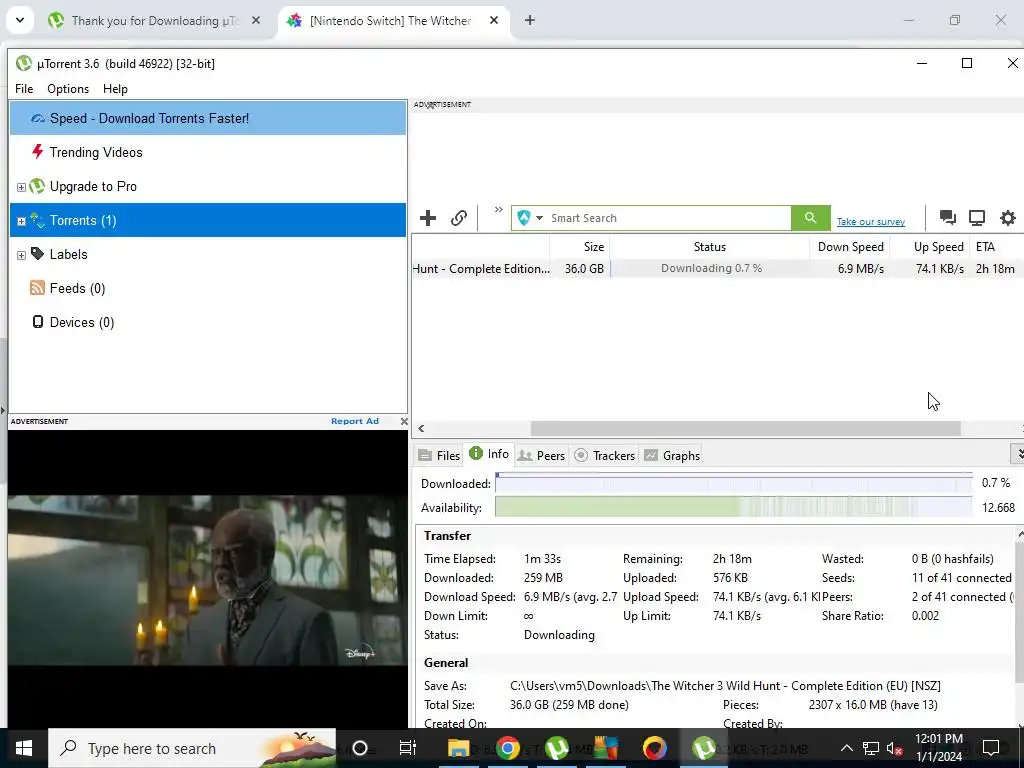Viewport: 1024px width, 768px height.
Task: Open the chat bubbles icon in toolbar
Action: 948,217
